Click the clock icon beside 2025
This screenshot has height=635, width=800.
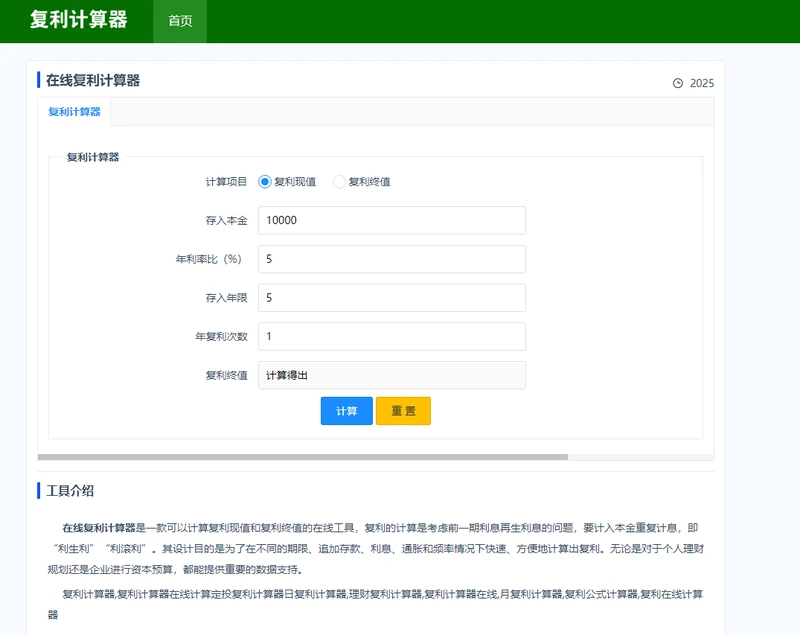678,83
